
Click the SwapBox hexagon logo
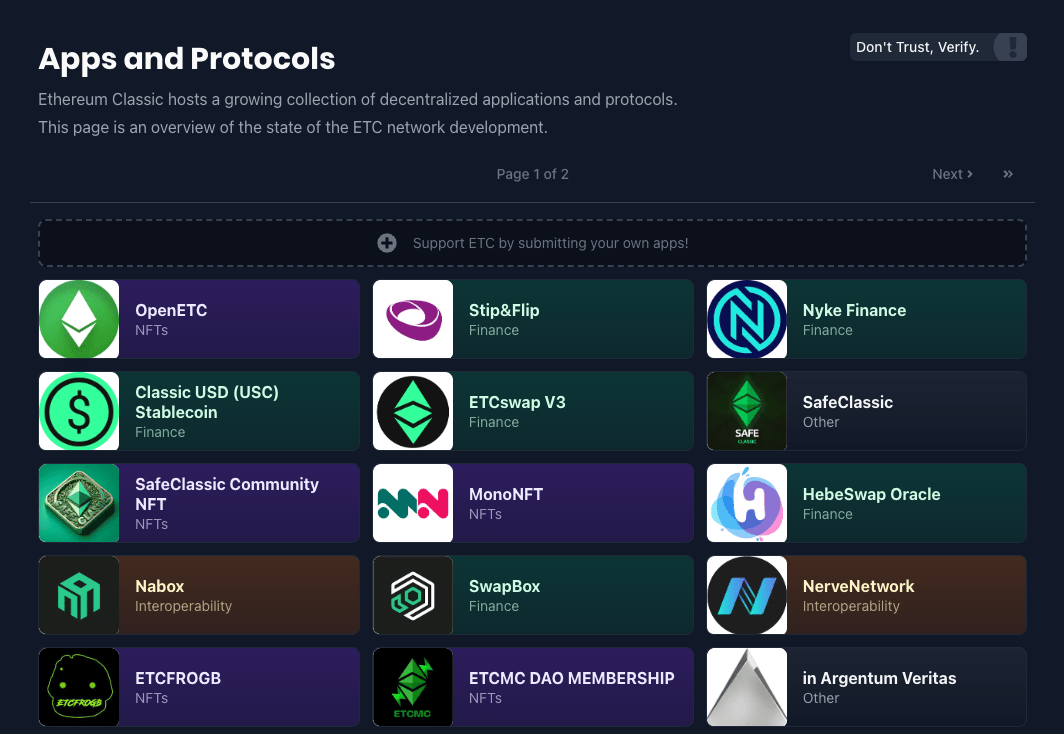(x=413, y=595)
